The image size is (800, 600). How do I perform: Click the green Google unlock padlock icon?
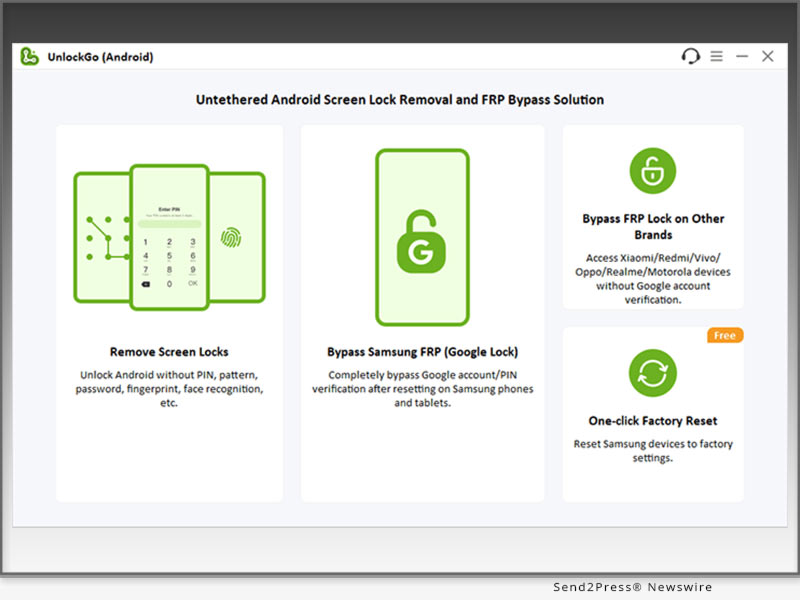pos(422,240)
